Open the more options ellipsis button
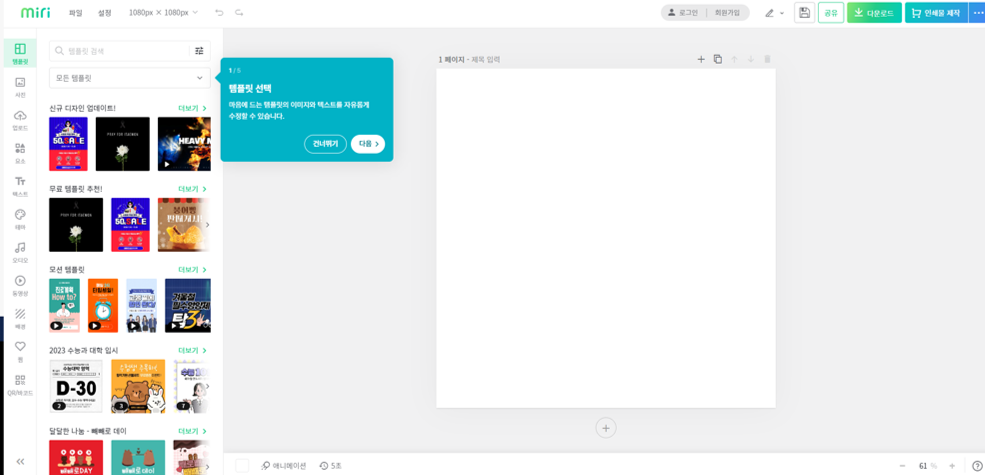Screen dimensions: 985x475 coord(977,13)
